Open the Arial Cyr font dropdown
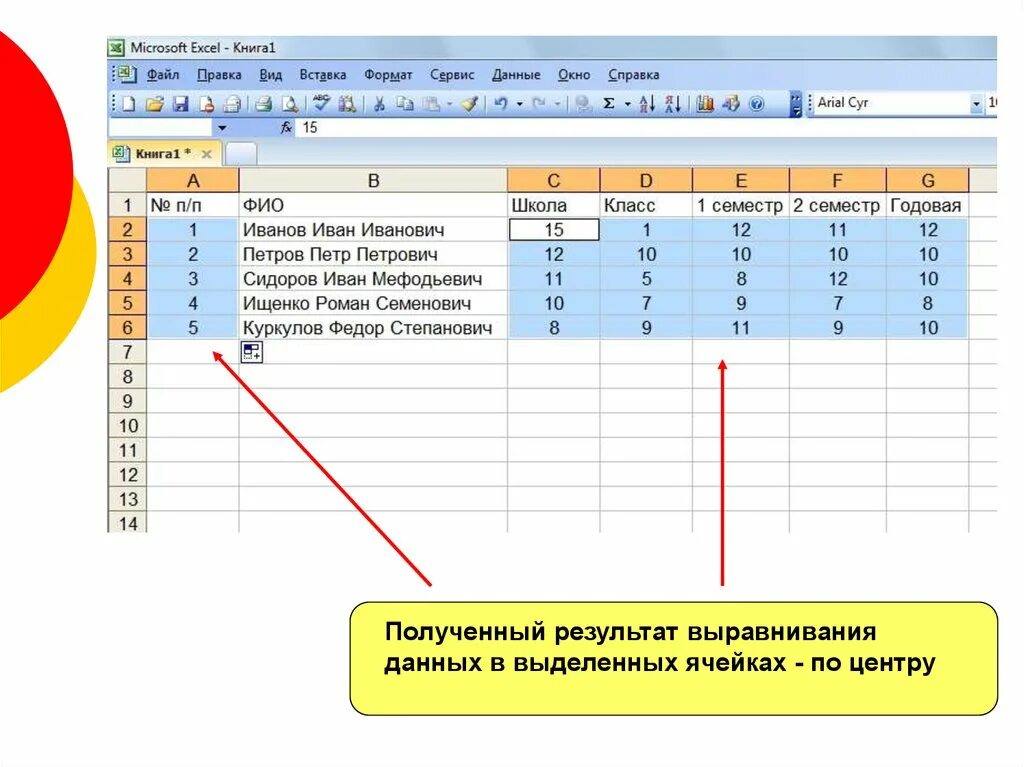Screen dimensions: 1024x767 pos(976,103)
